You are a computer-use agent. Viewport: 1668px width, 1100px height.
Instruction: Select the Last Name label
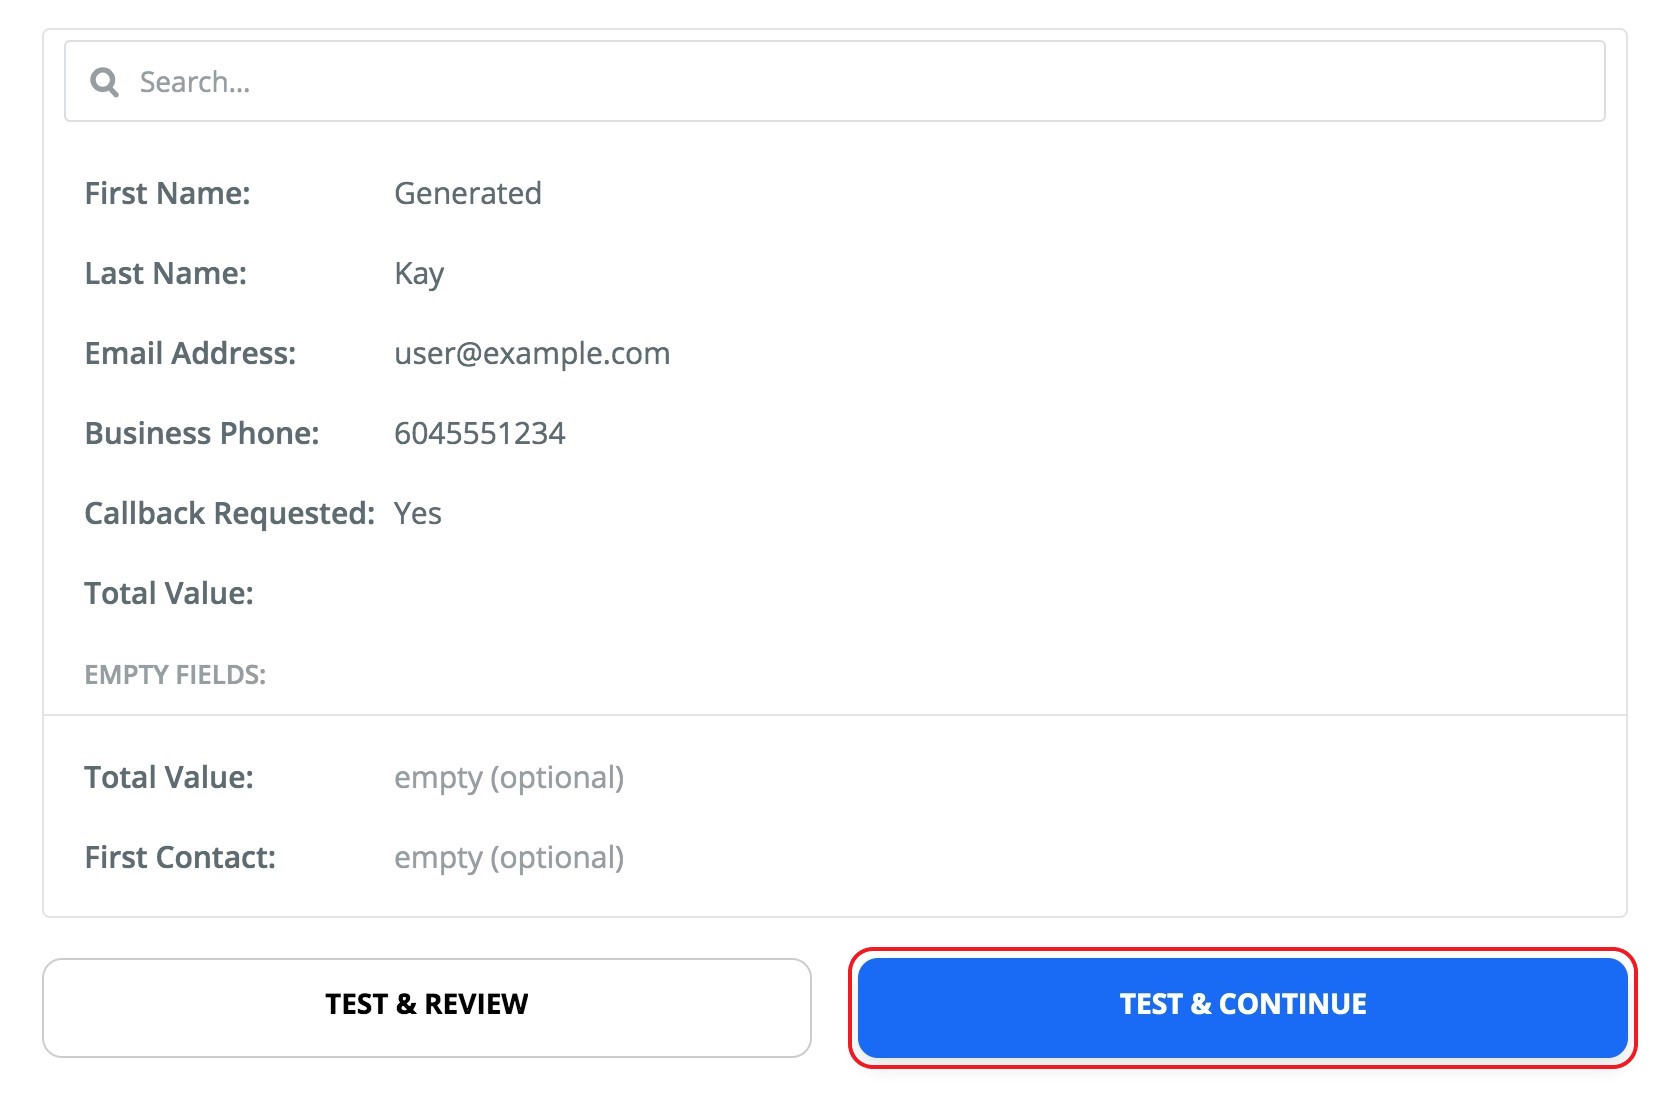(x=165, y=273)
